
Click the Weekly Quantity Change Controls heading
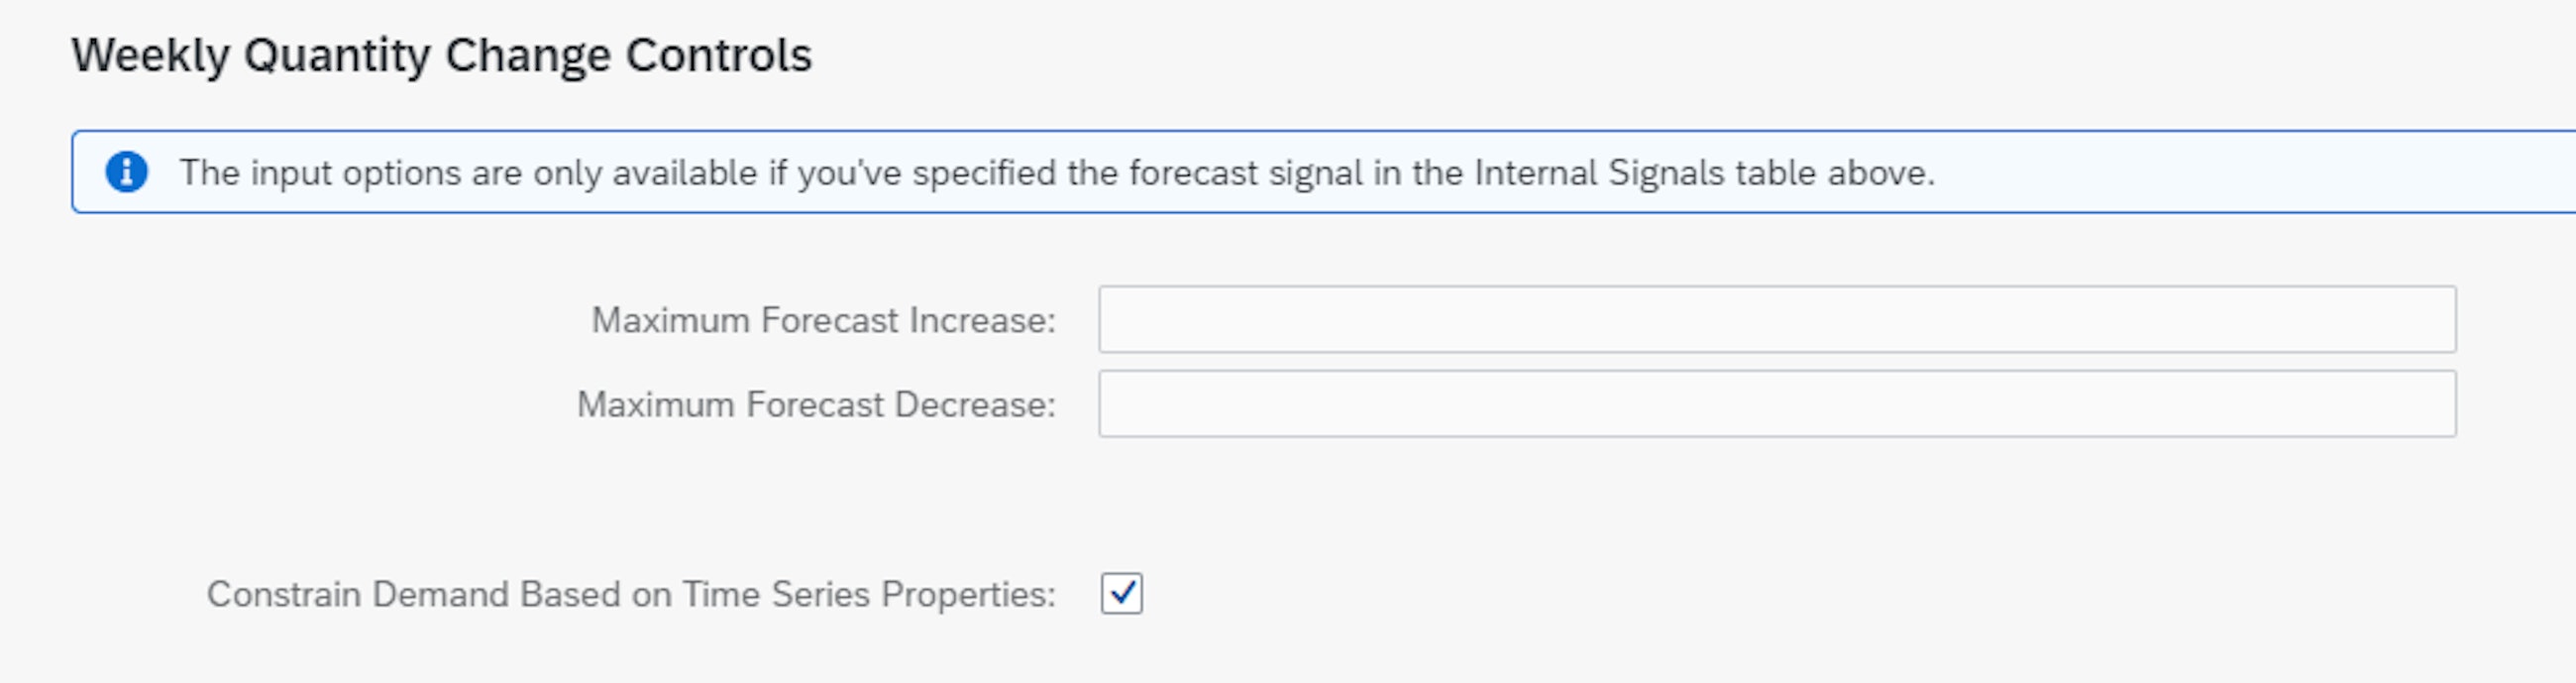[441, 56]
